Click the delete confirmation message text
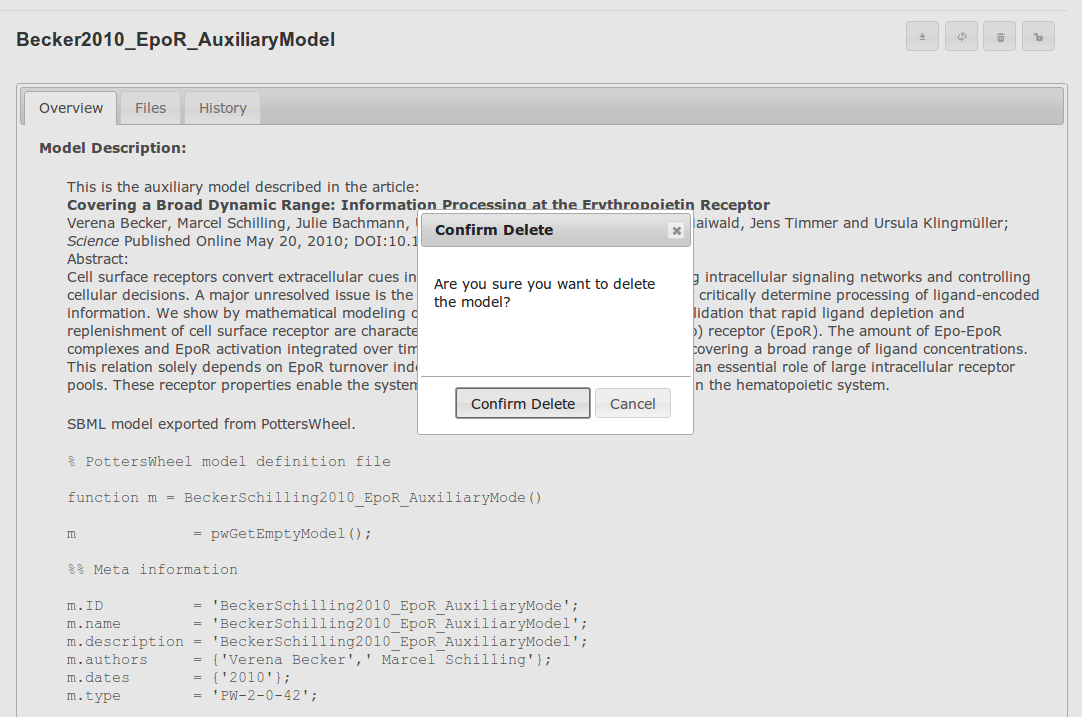Screen dimensions: 1082x717 click(x=544, y=292)
